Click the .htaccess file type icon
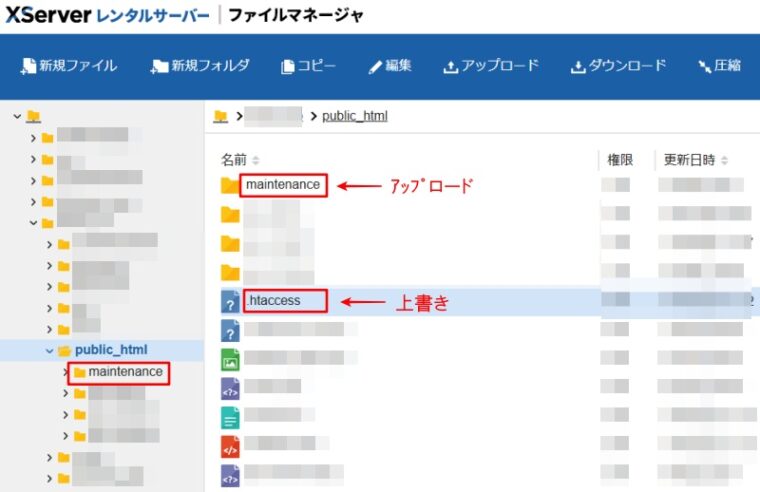Image resolution: width=760 pixels, height=492 pixels. pos(230,302)
